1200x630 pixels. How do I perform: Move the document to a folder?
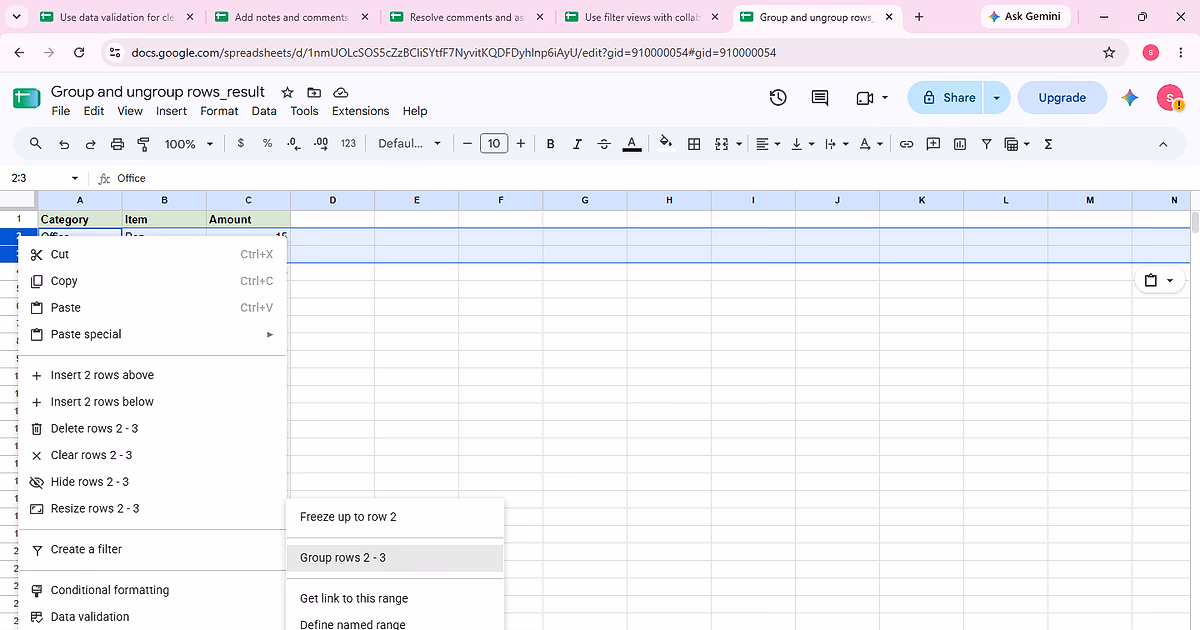(x=314, y=92)
